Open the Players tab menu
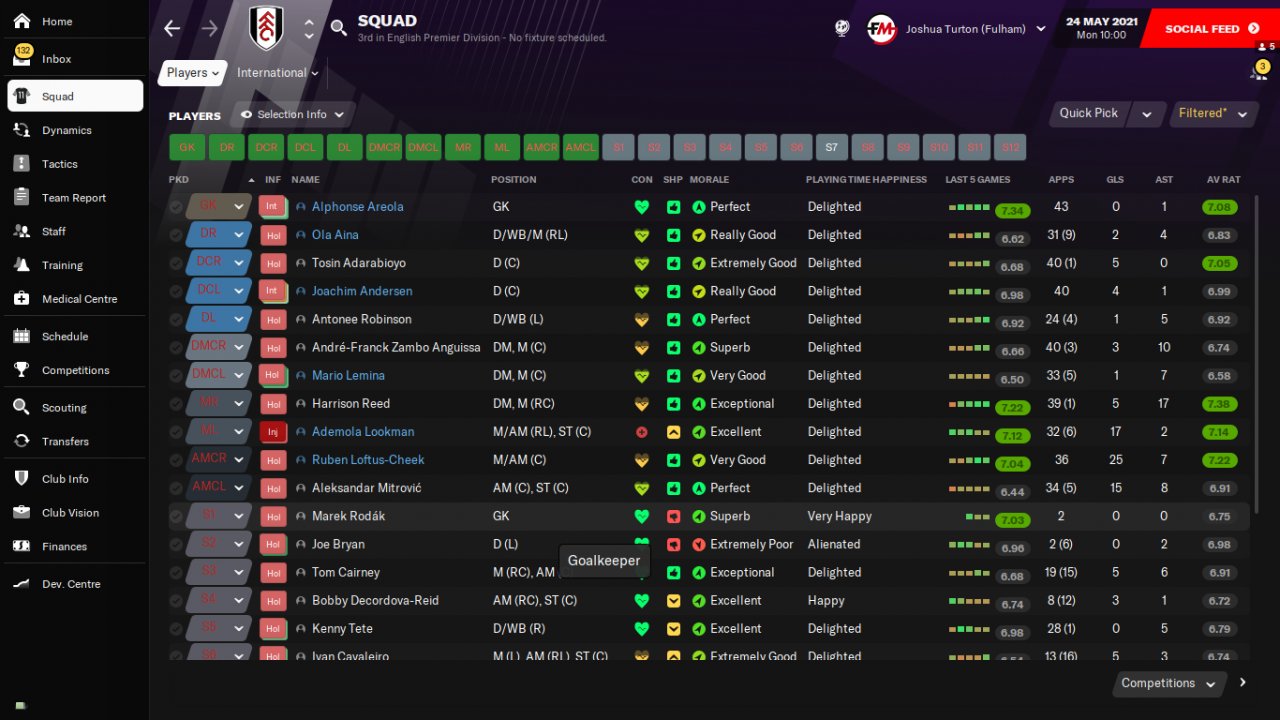Screen dimensions: 1280x720 [193, 73]
